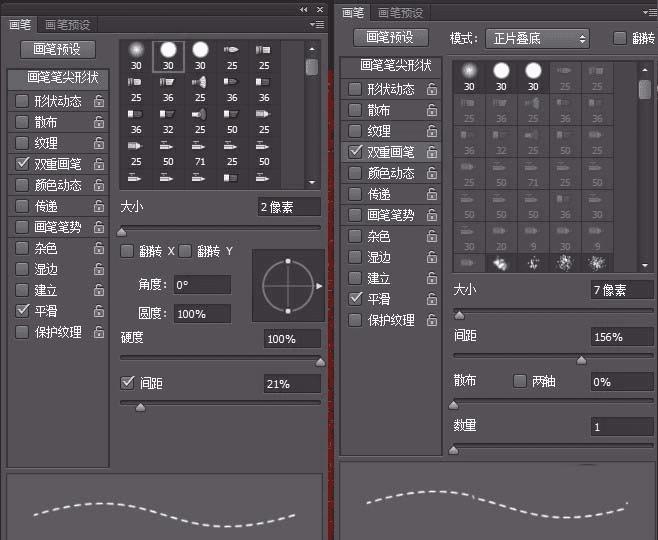Switch to 画笔预设 tab in left panel
The image size is (658, 540).
click(67, 25)
